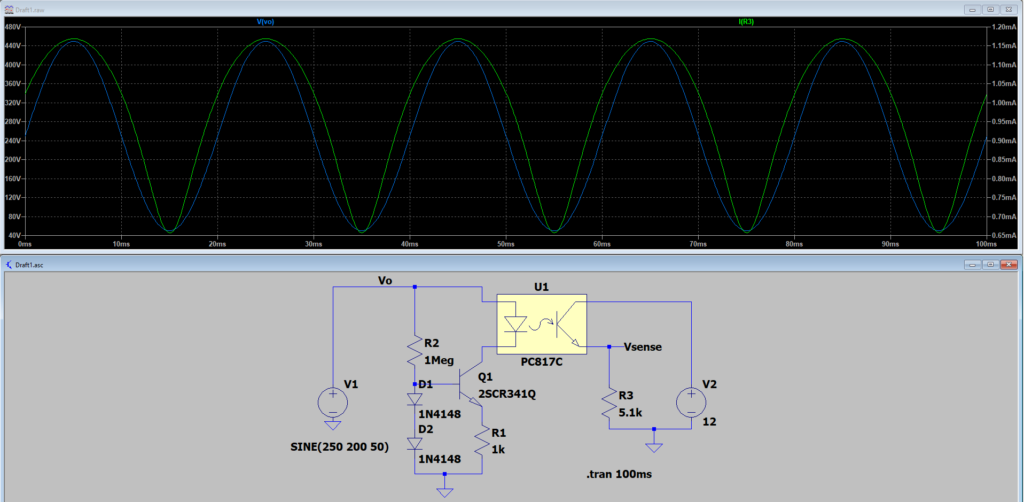Click the Vsense net label
Viewport: 1024px width, 502px height.
coord(642,346)
